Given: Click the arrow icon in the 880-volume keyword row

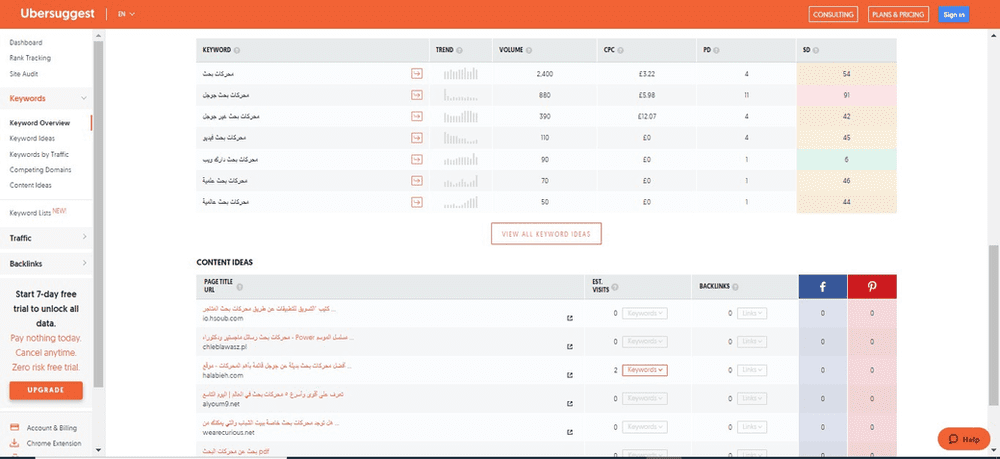Looking at the screenshot, I should (416, 95).
